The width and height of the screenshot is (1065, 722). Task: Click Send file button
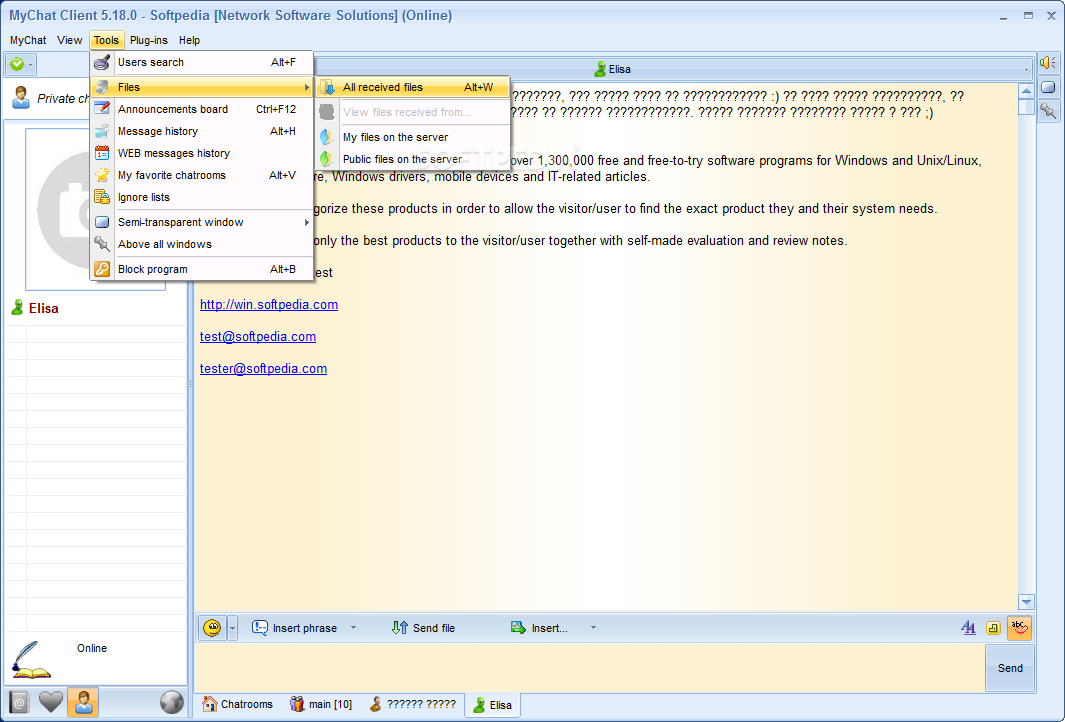point(423,628)
